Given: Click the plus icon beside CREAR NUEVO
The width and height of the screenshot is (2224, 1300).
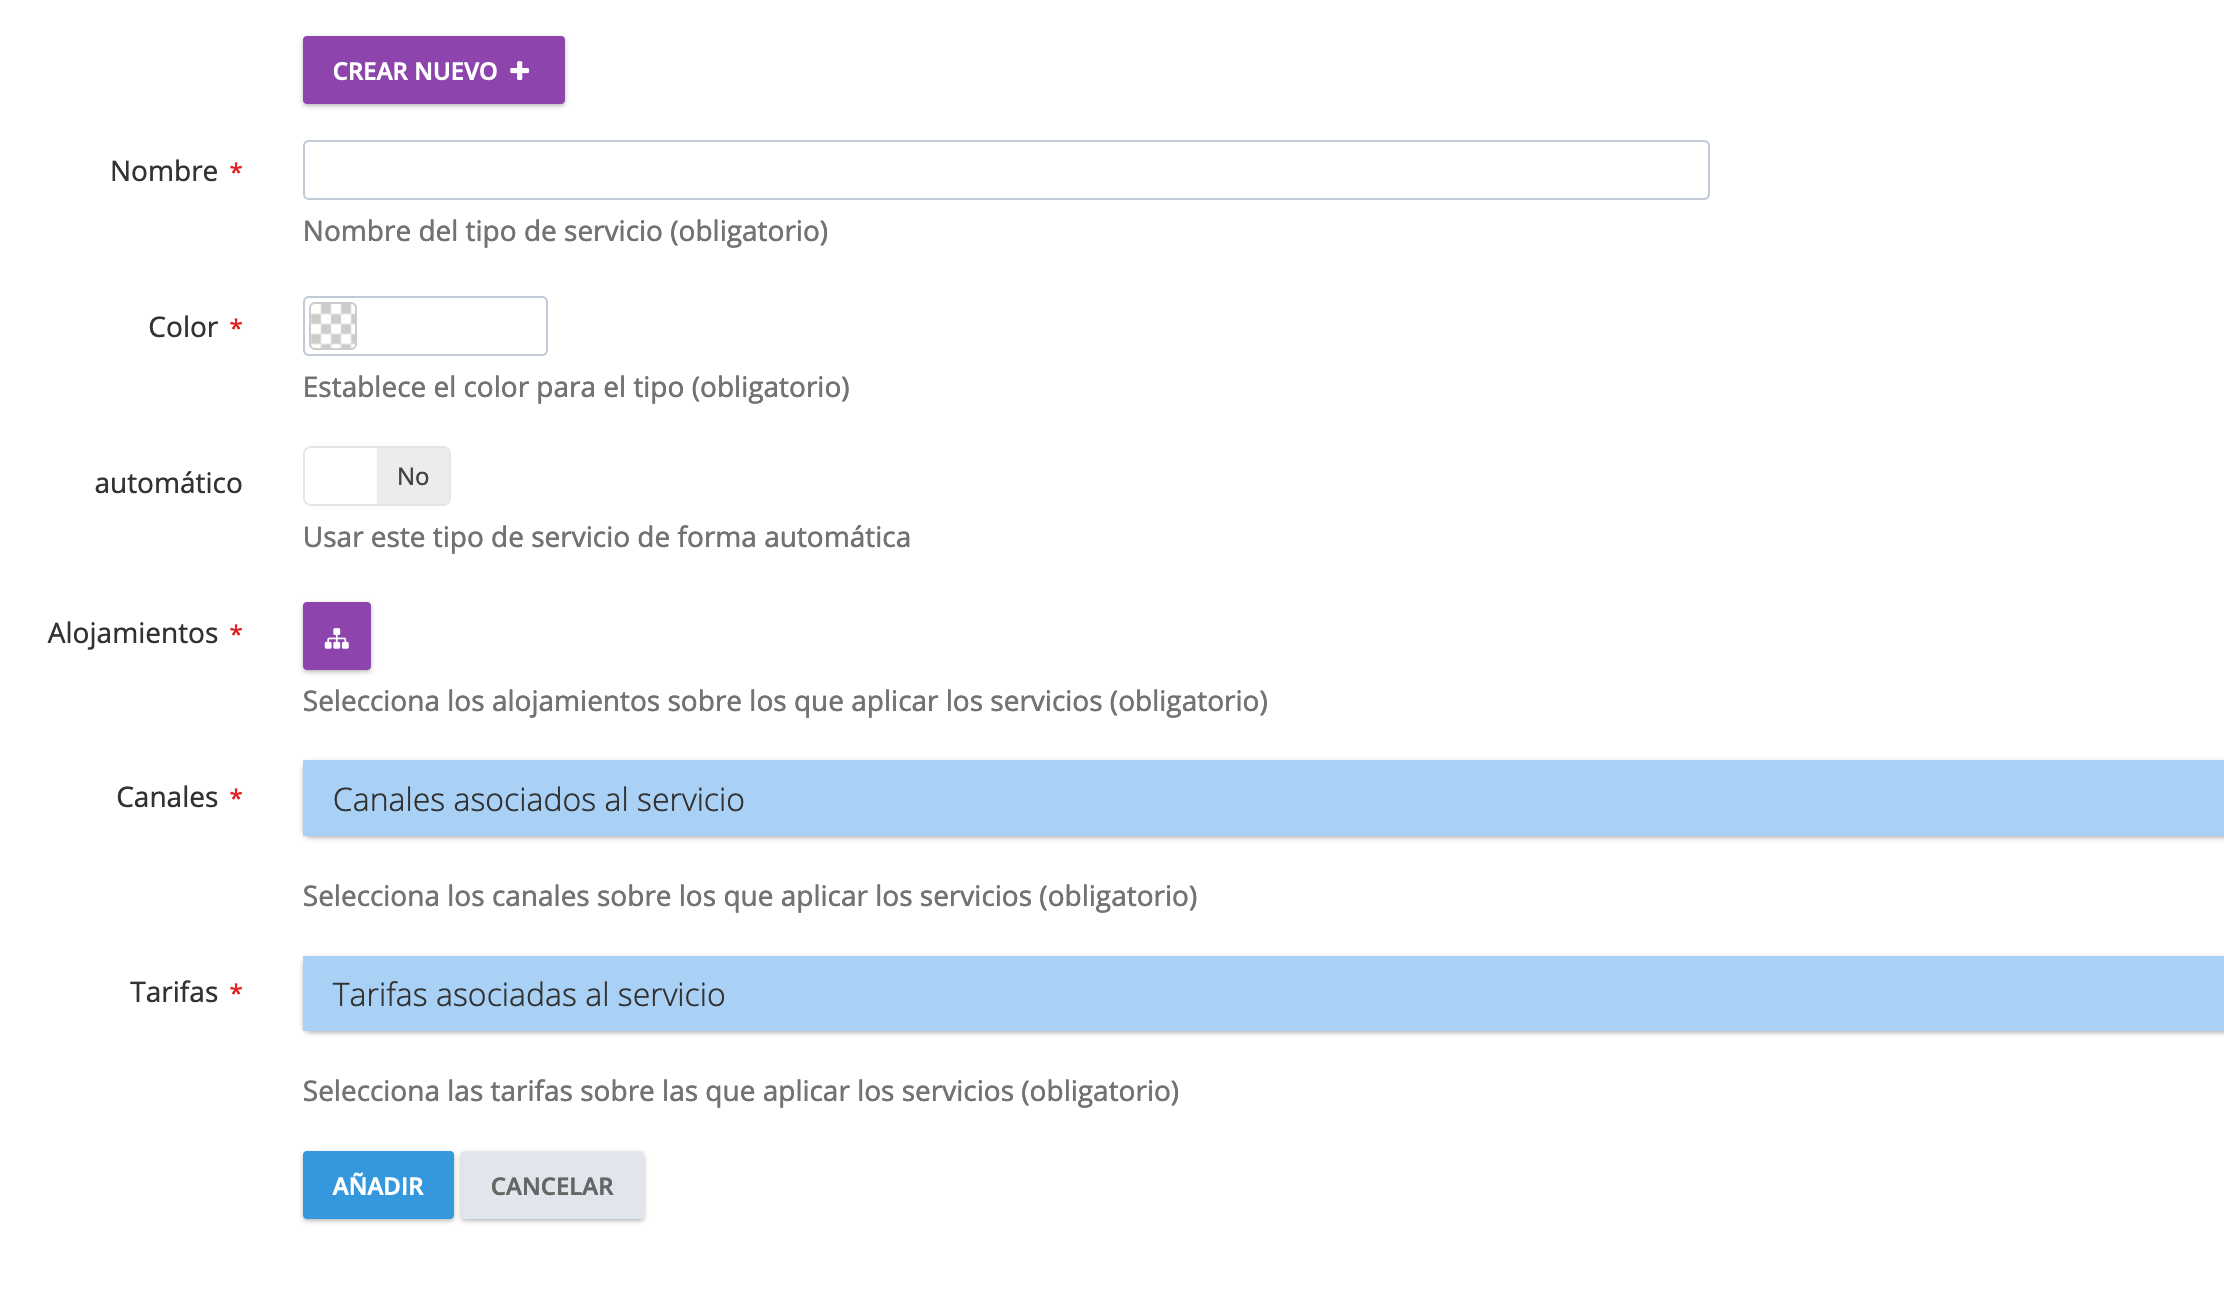Looking at the screenshot, I should [x=520, y=71].
